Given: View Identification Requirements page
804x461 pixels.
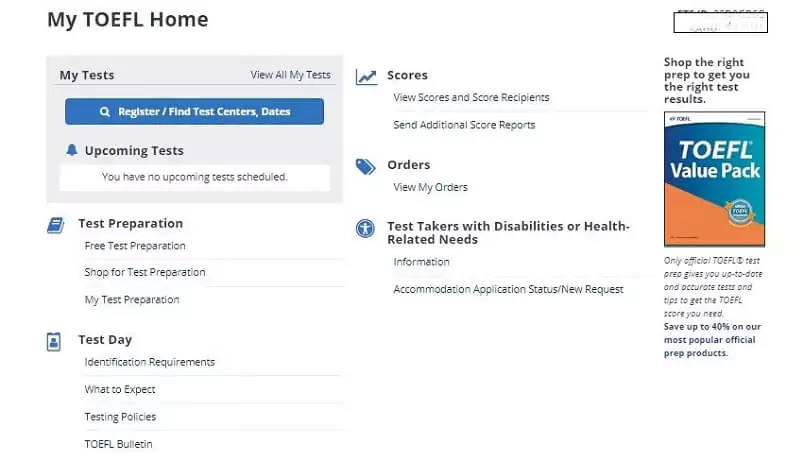Looking at the screenshot, I should 150,362.
